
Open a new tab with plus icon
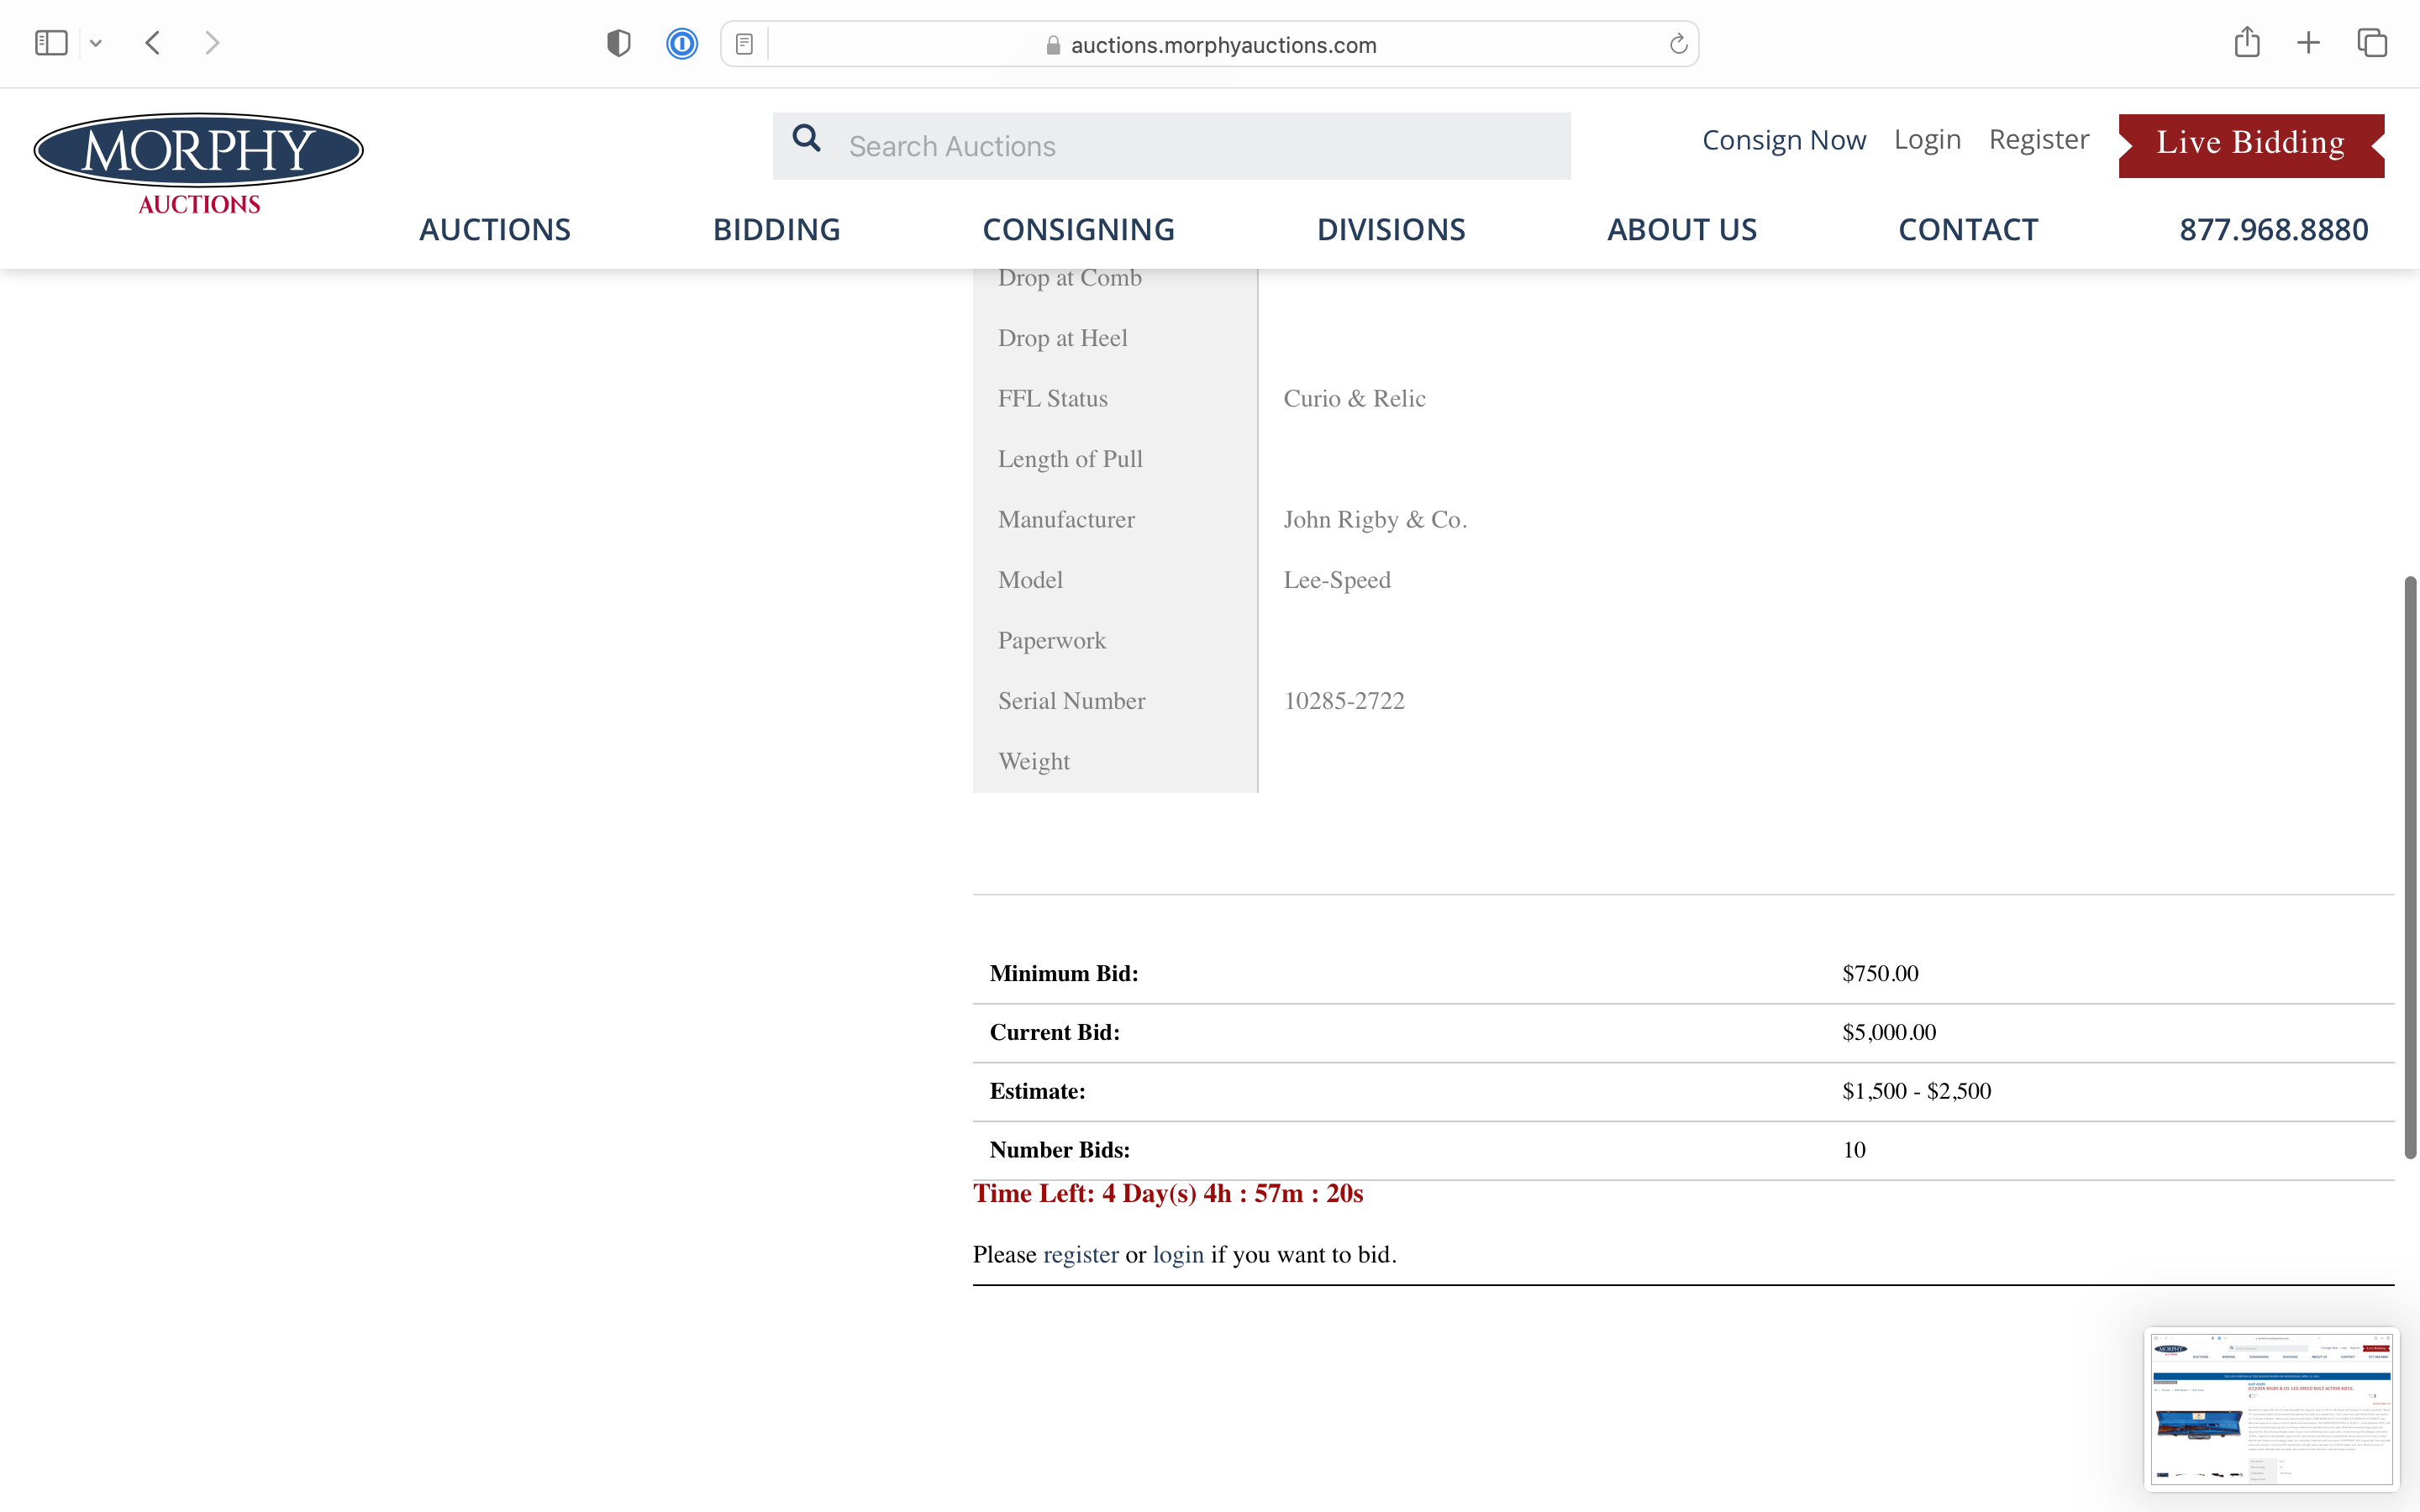[2308, 43]
